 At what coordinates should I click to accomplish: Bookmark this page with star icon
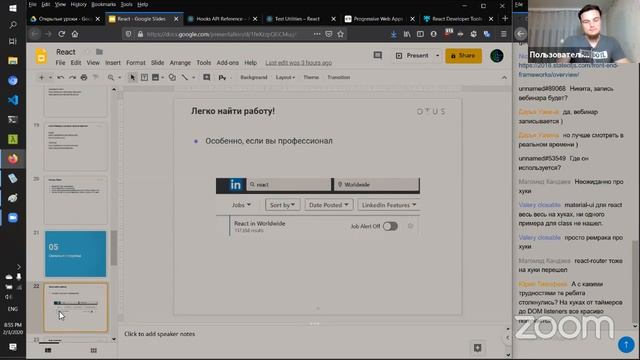341,34
